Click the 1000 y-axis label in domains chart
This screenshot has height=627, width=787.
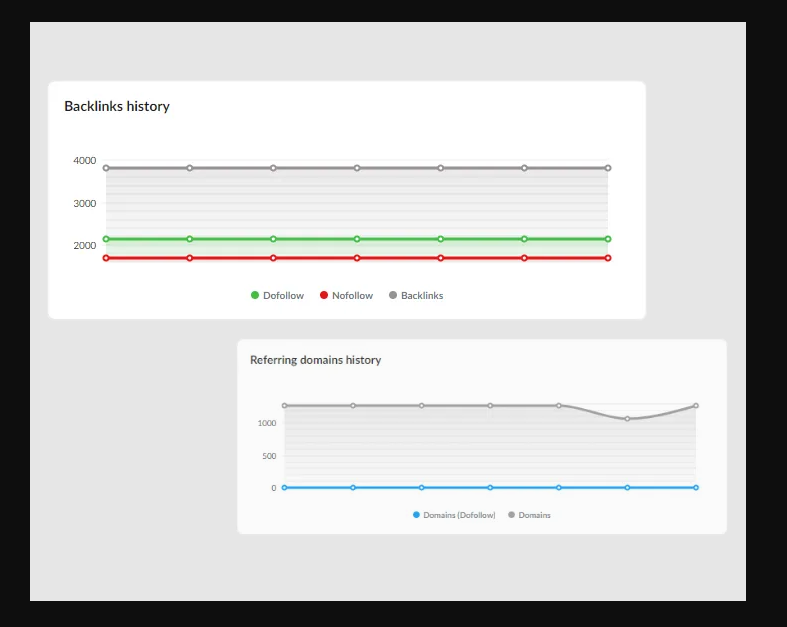coord(267,423)
